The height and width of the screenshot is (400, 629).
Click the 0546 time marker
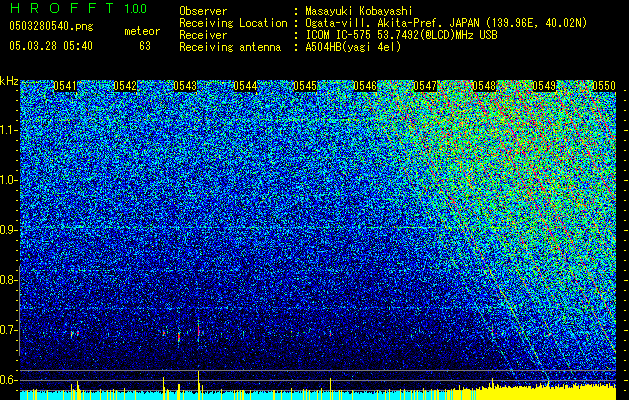[365, 86]
